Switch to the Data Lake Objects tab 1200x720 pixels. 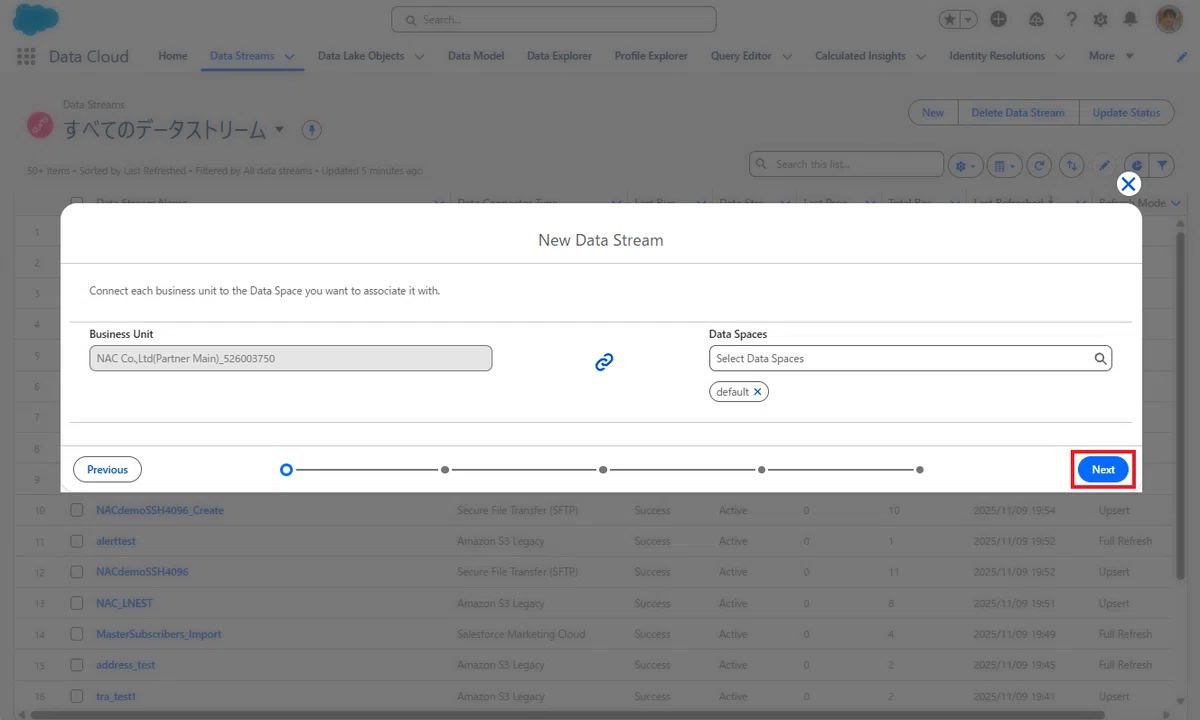click(361, 56)
